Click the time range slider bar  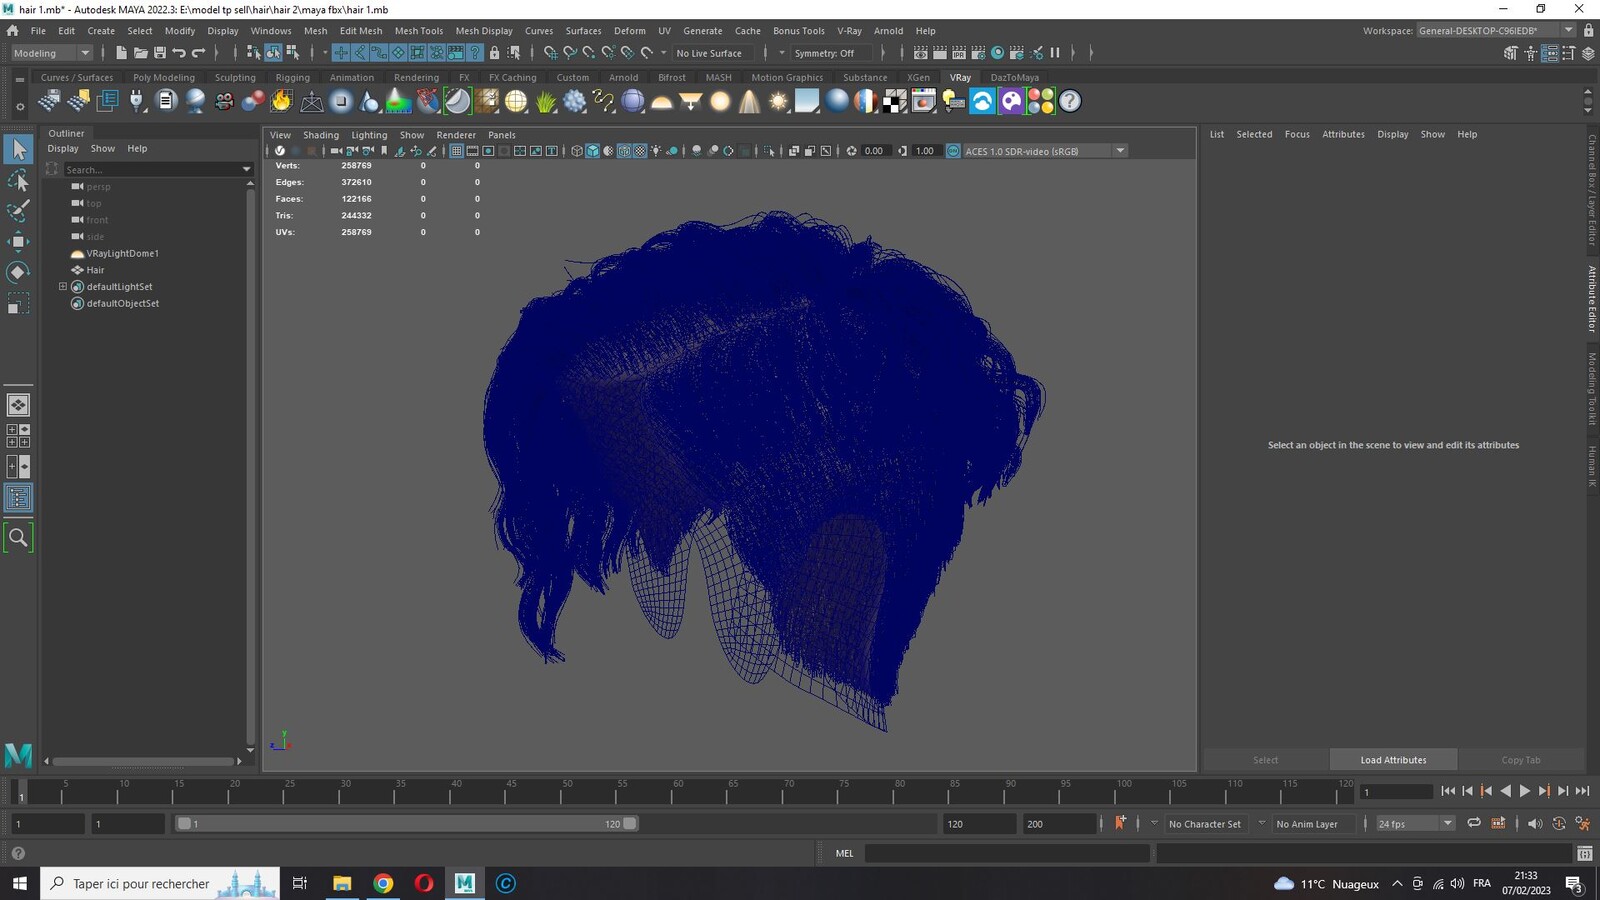click(406, 824)
